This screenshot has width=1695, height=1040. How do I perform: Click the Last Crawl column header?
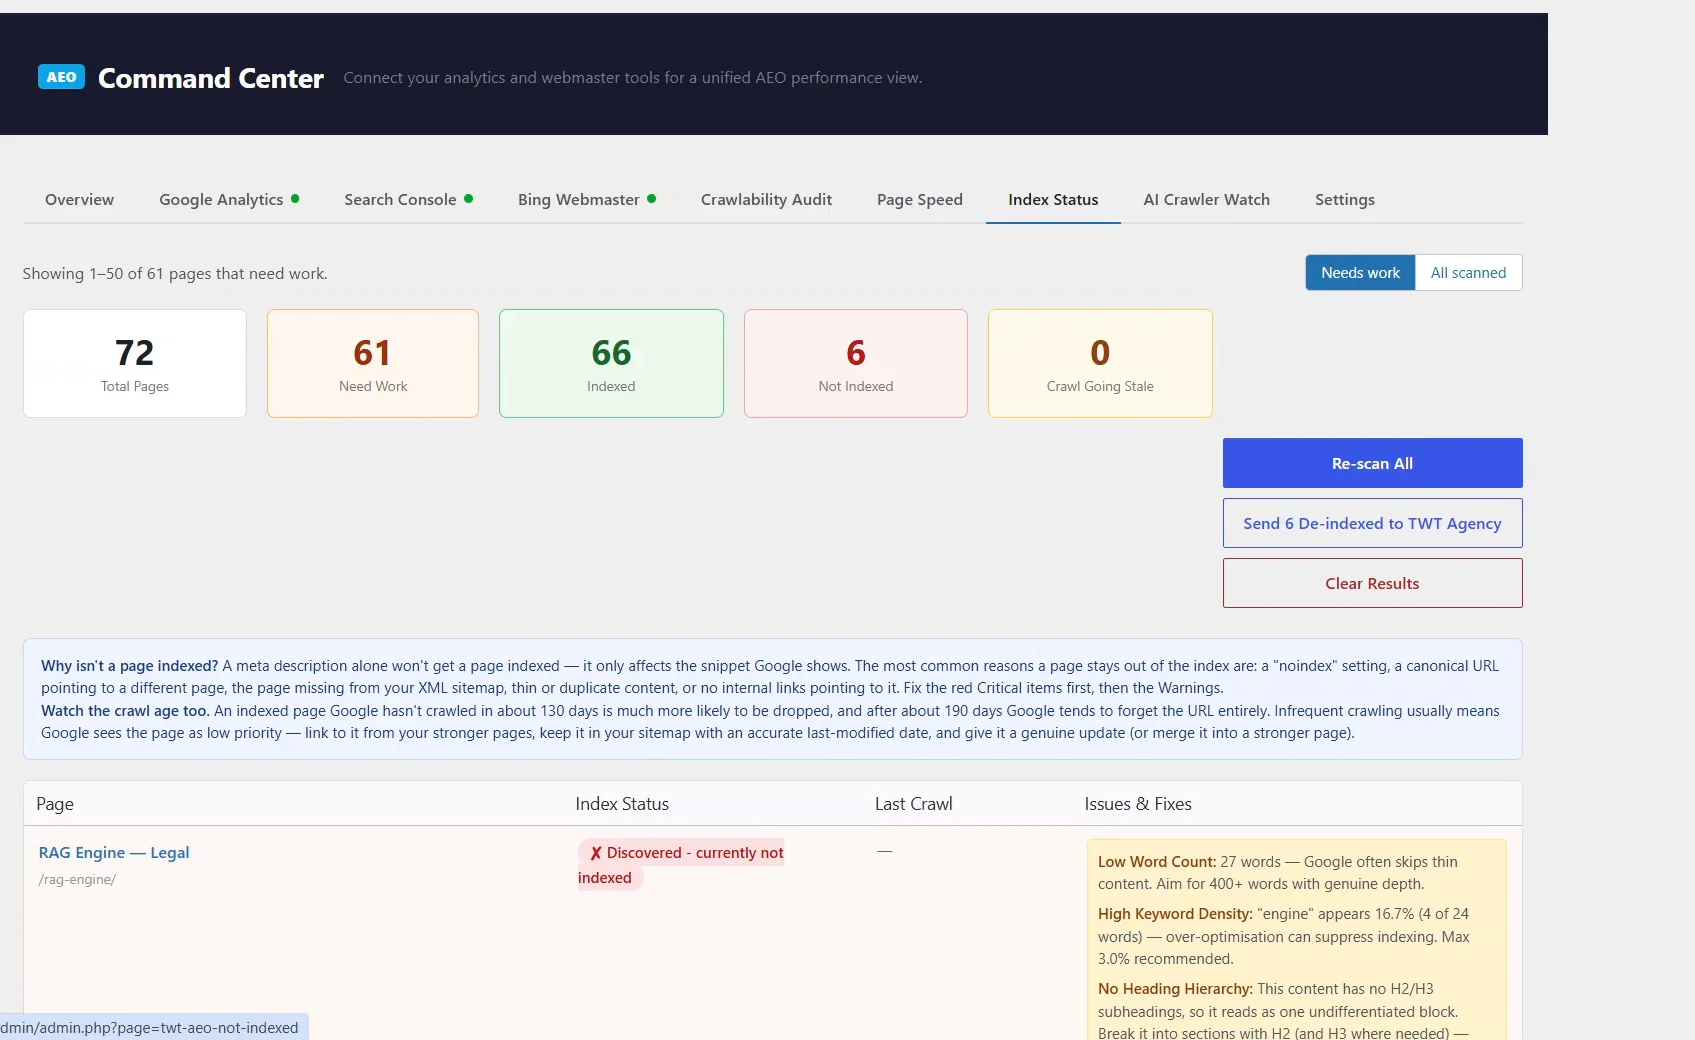pyautogui.click(x=913, y=804)
